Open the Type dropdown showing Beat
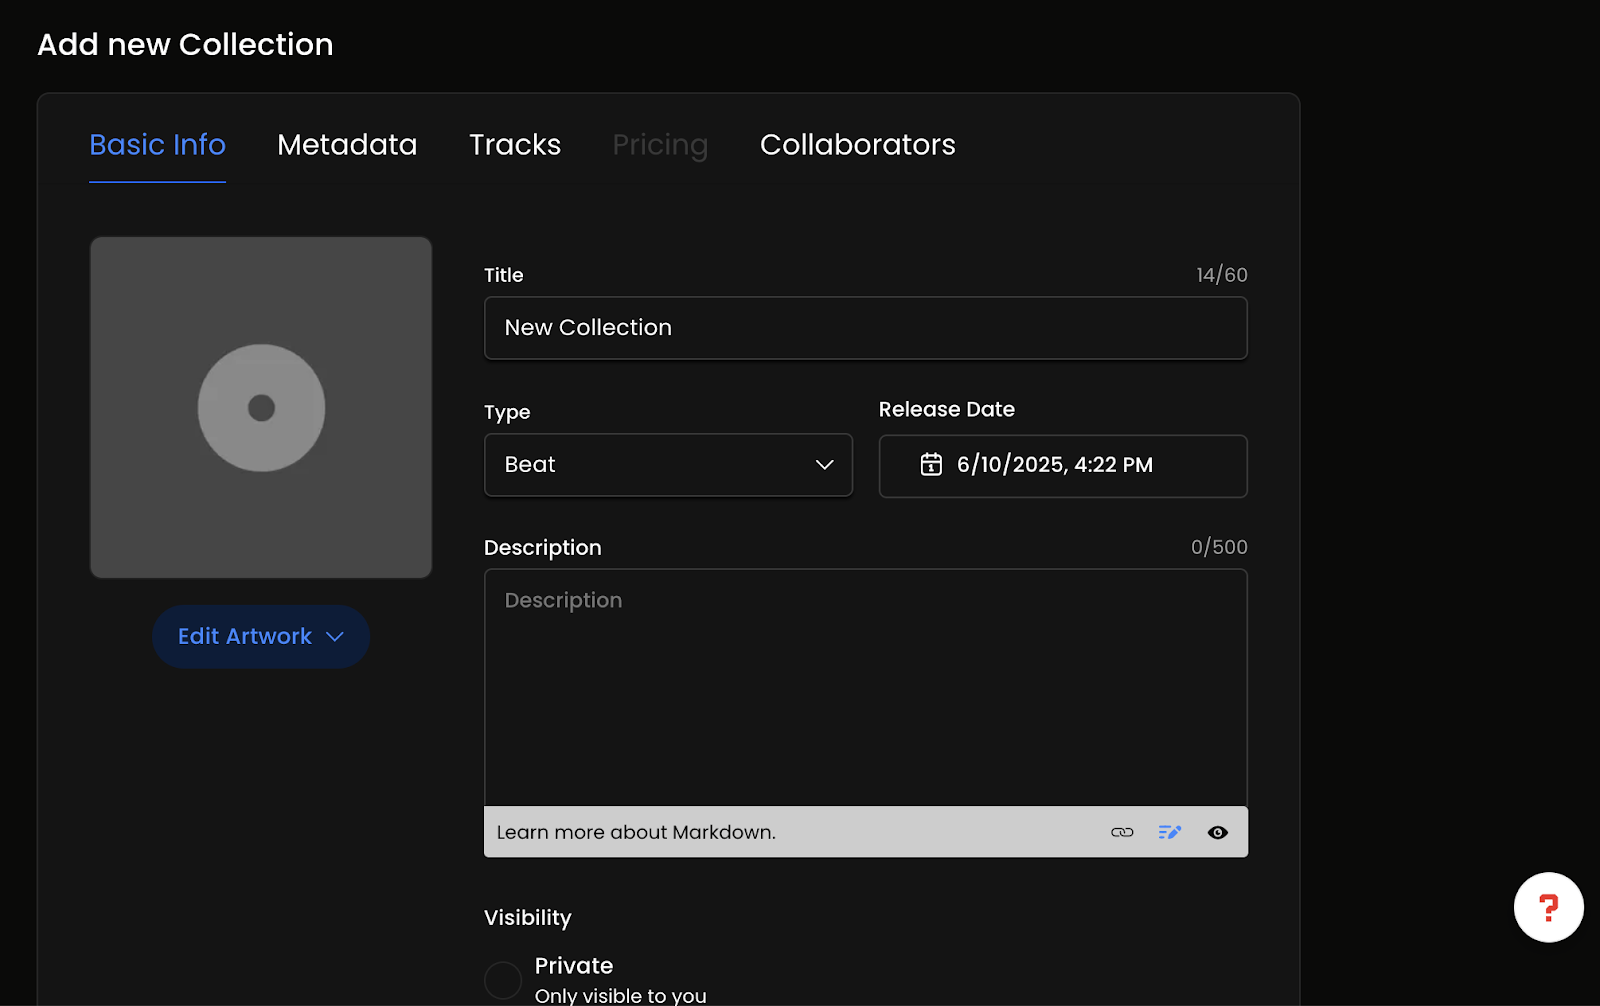This screenshot has width=1600, height=1006. [x=668, y=465]
